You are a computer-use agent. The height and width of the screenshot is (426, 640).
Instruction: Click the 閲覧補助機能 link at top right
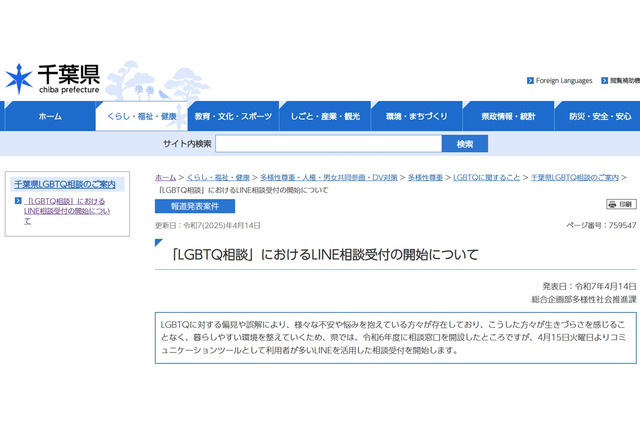[624, 81]
